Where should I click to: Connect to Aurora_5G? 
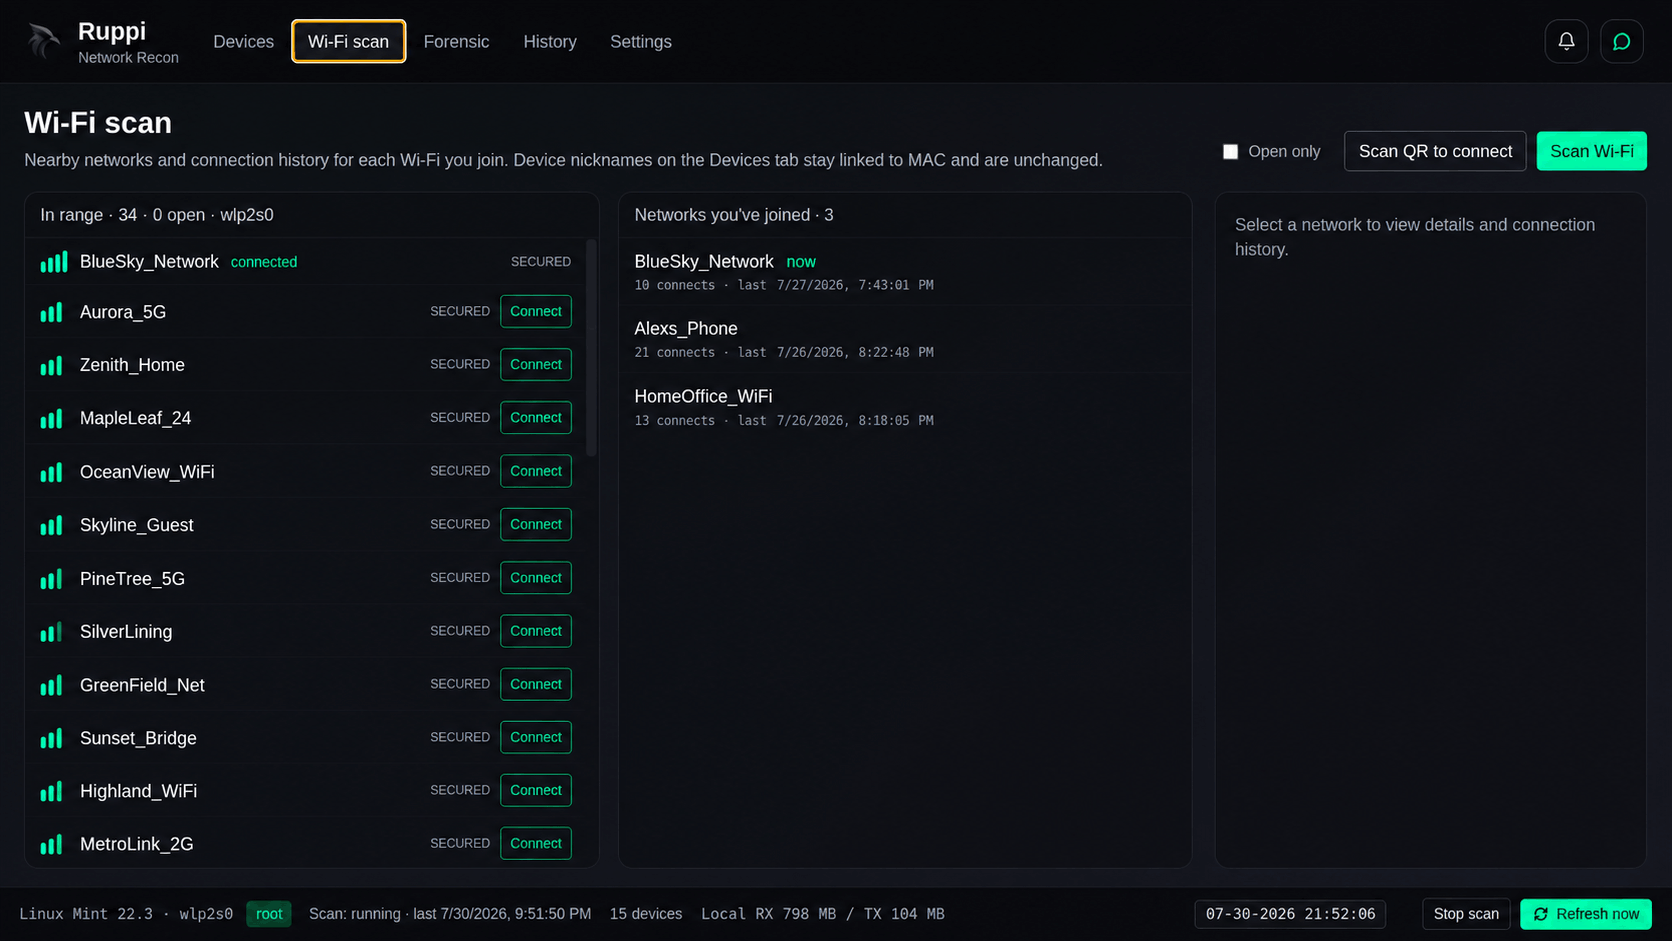click(536, 311)
